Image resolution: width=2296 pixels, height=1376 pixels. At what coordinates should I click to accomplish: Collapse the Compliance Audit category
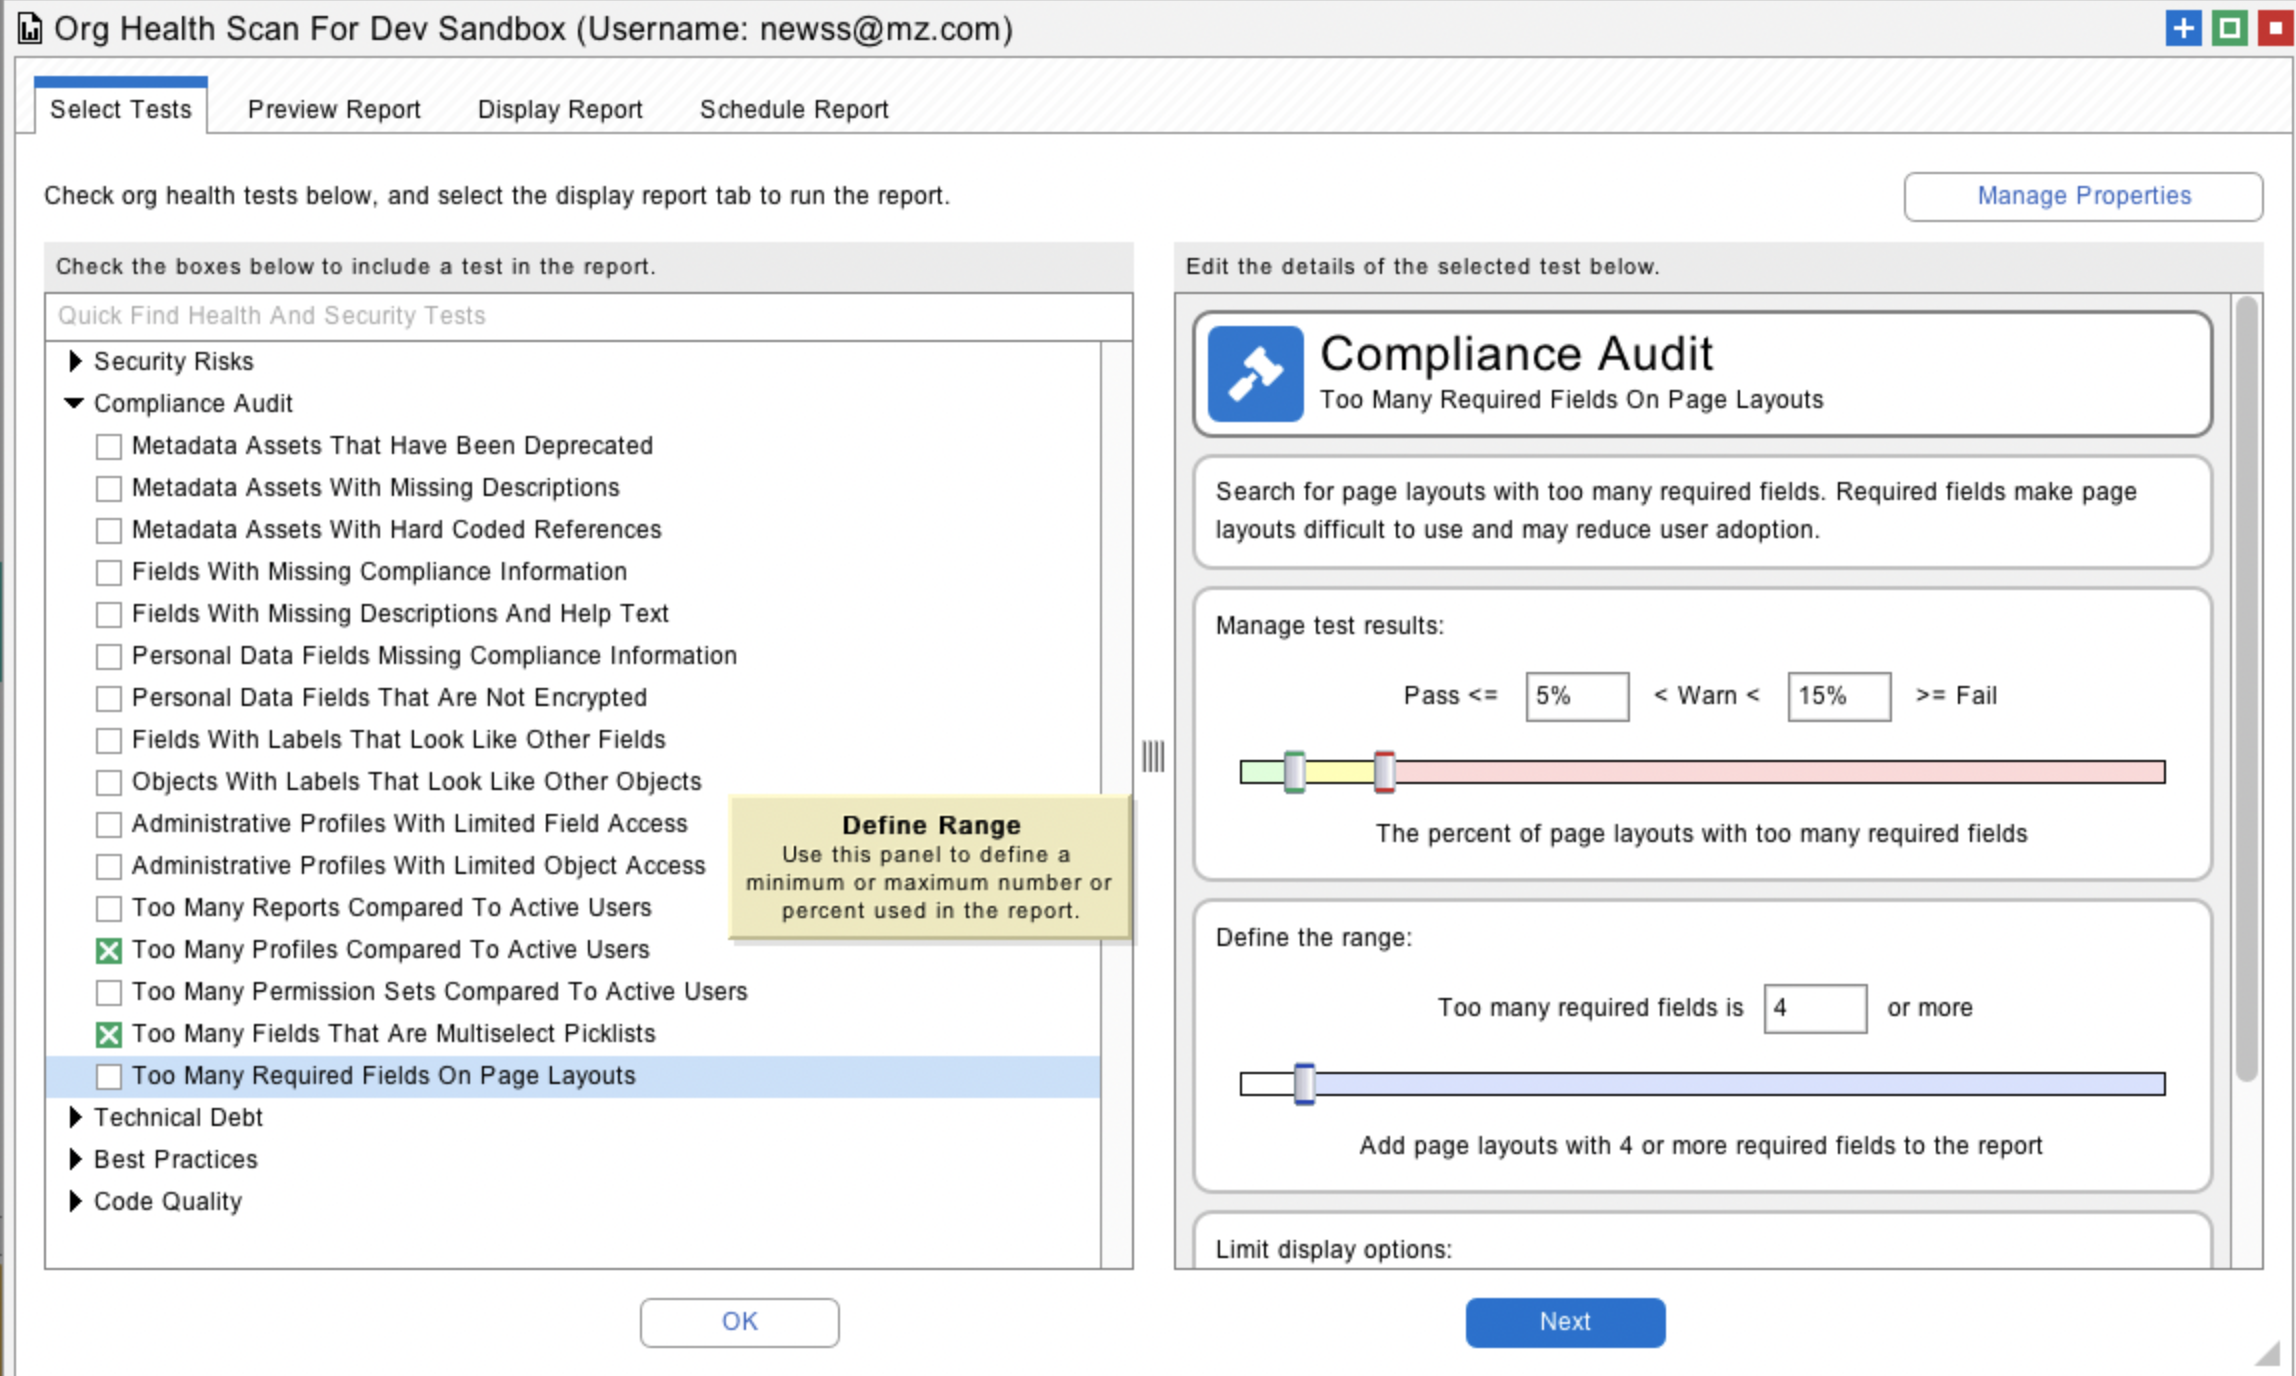click(x=75, y=403)
